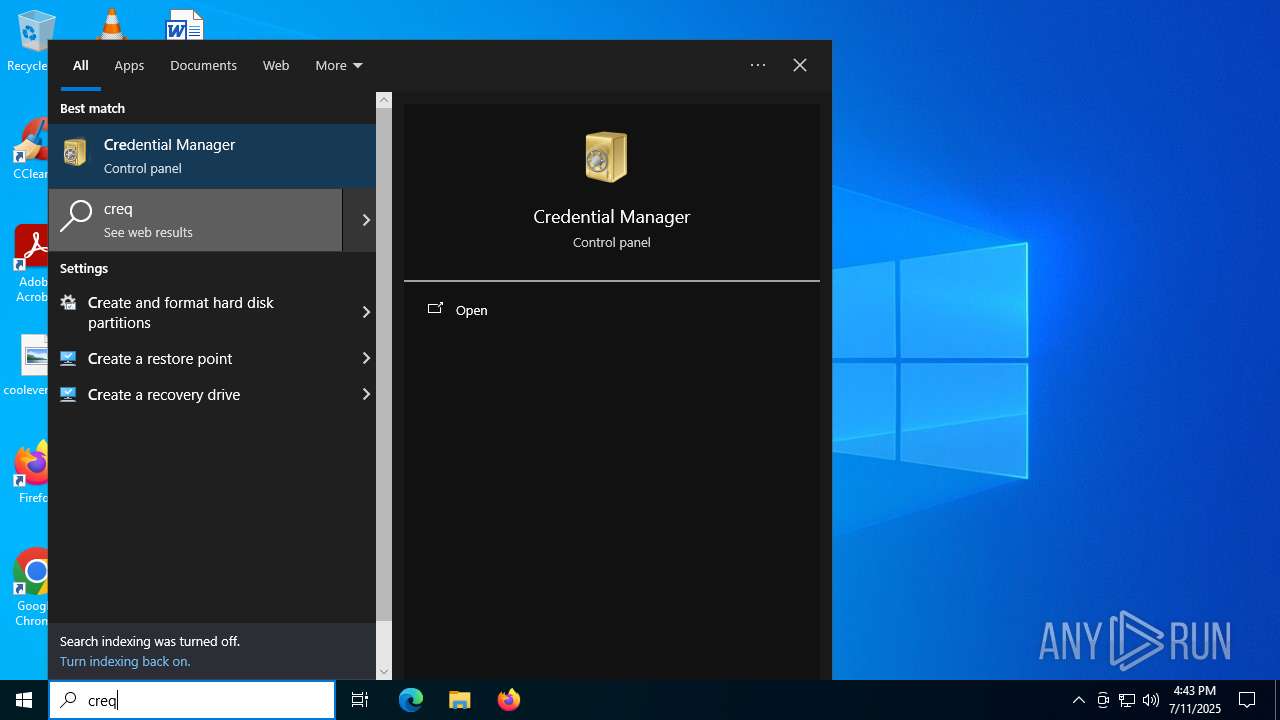
Task: Open File Explorer from the taskbar
Action: pyautogui.click(x=459, y=700)
